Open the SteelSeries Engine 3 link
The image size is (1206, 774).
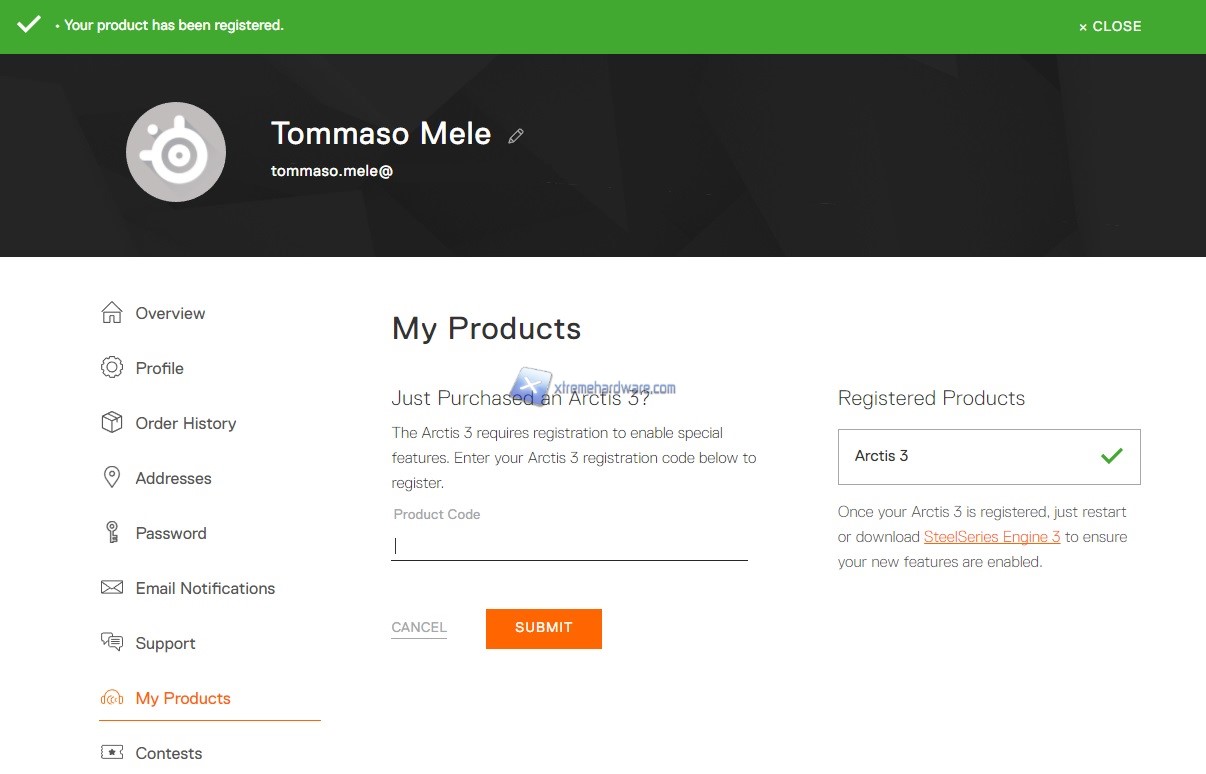[x=992, y=537]
